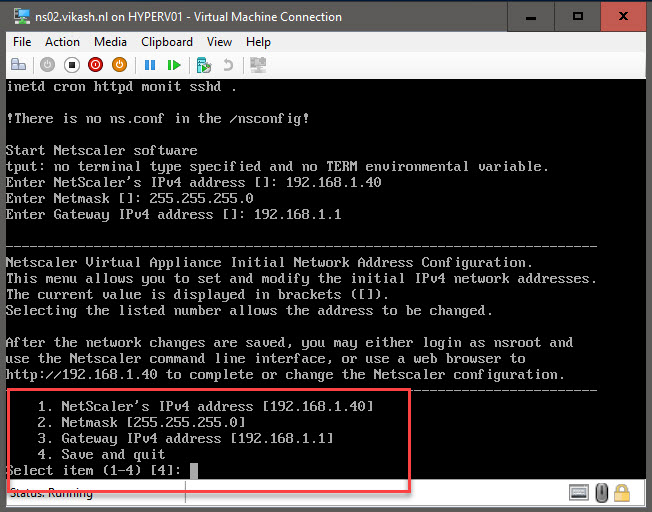Click the '4. Save and quit' line
652x512 pixels.
click(101, 454)
